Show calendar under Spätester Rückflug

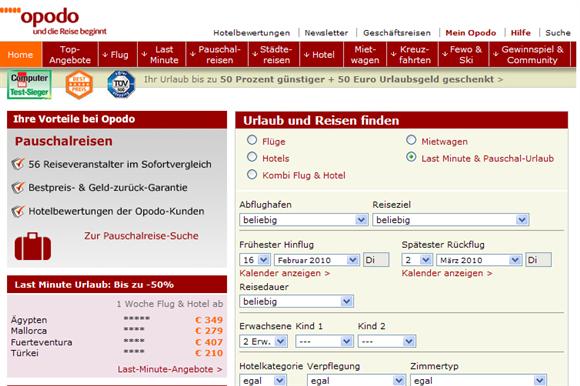[x=447, y=273]
